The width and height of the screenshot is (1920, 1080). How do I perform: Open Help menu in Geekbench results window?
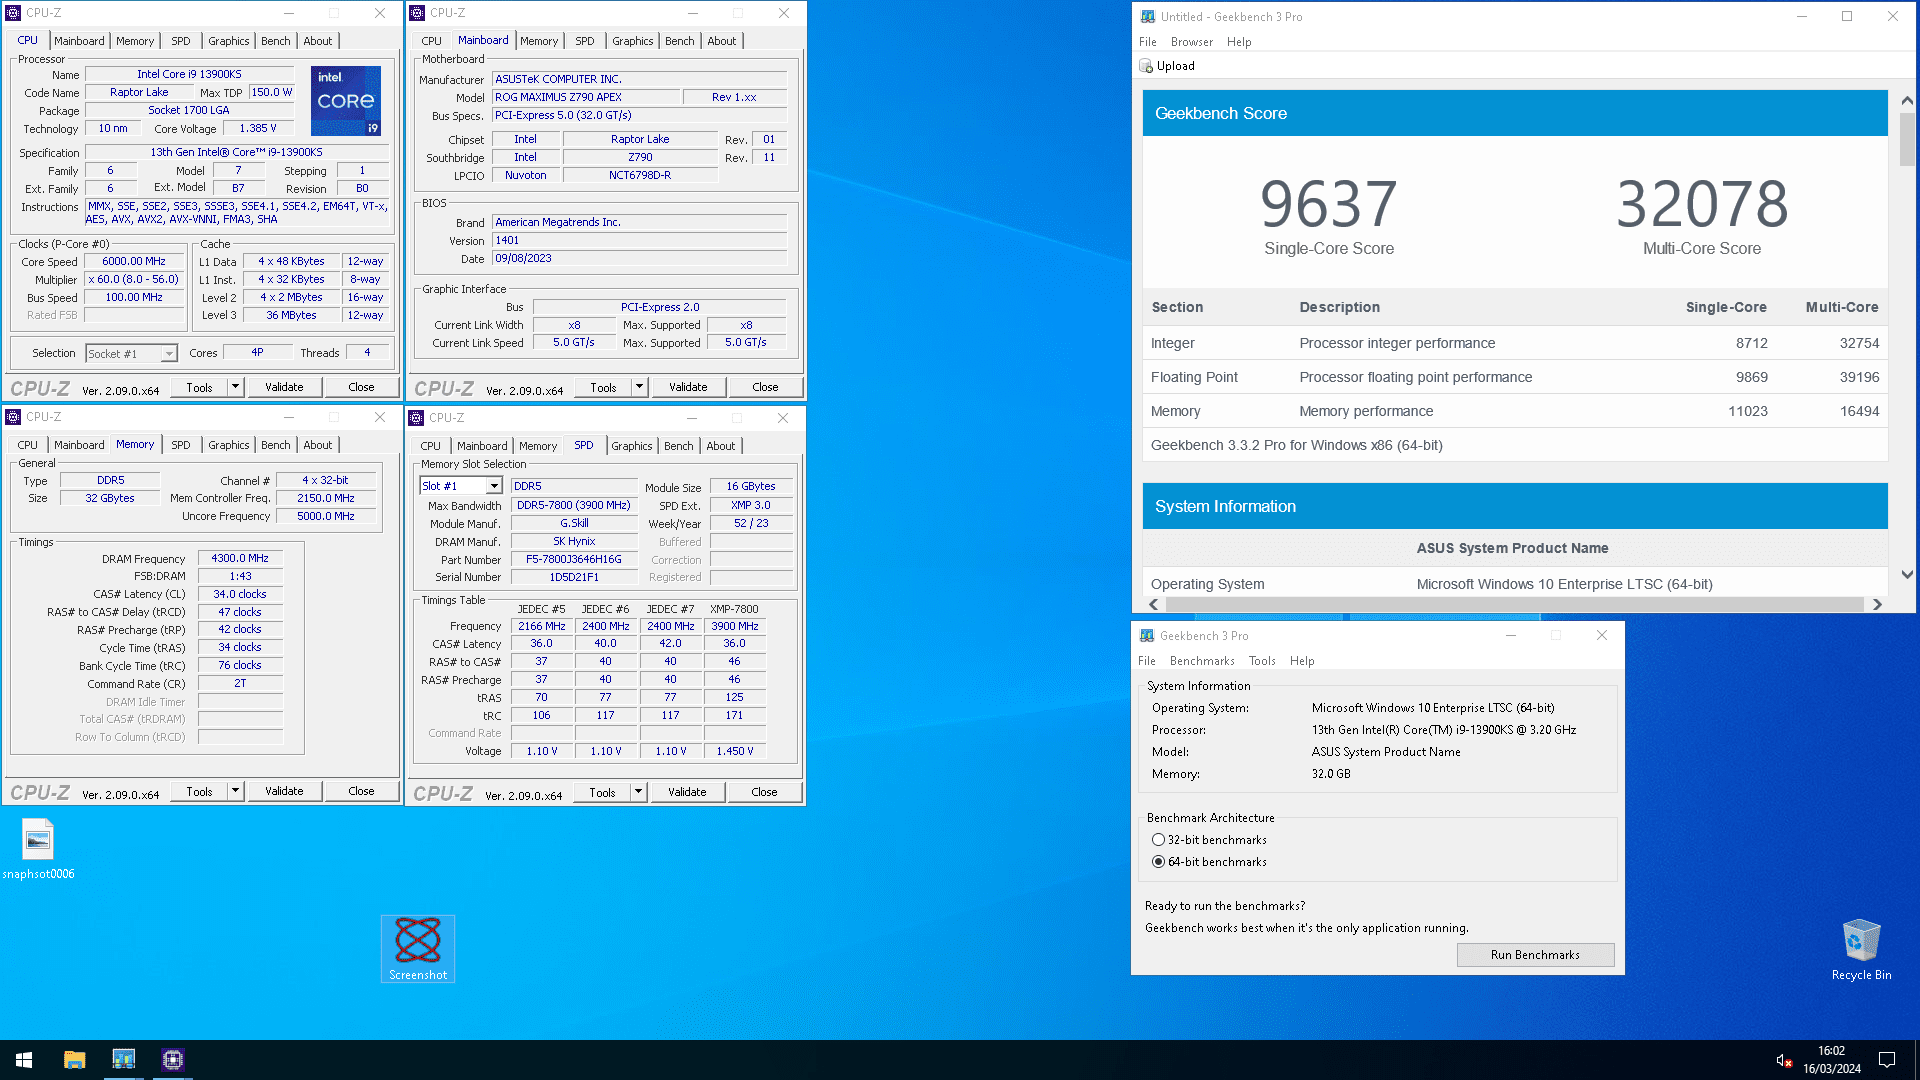tap(1239, 42)
